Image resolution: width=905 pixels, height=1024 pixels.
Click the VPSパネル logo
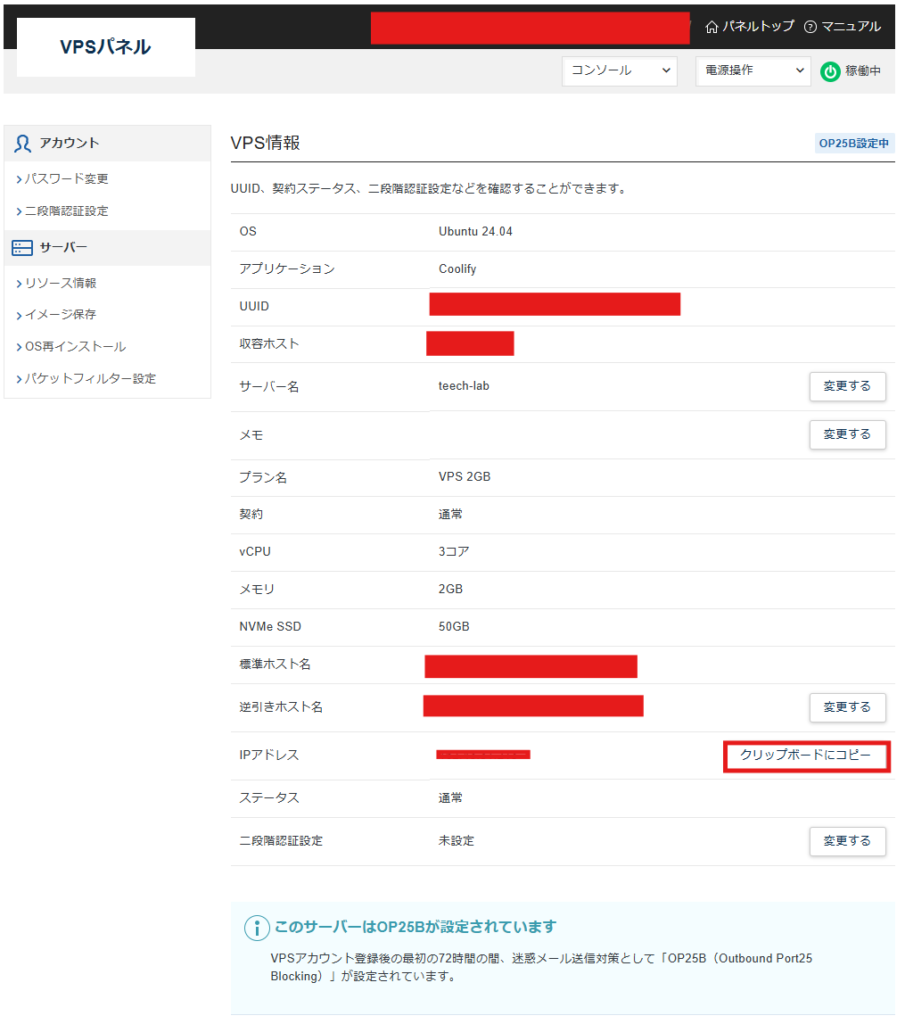pos(106,47)
